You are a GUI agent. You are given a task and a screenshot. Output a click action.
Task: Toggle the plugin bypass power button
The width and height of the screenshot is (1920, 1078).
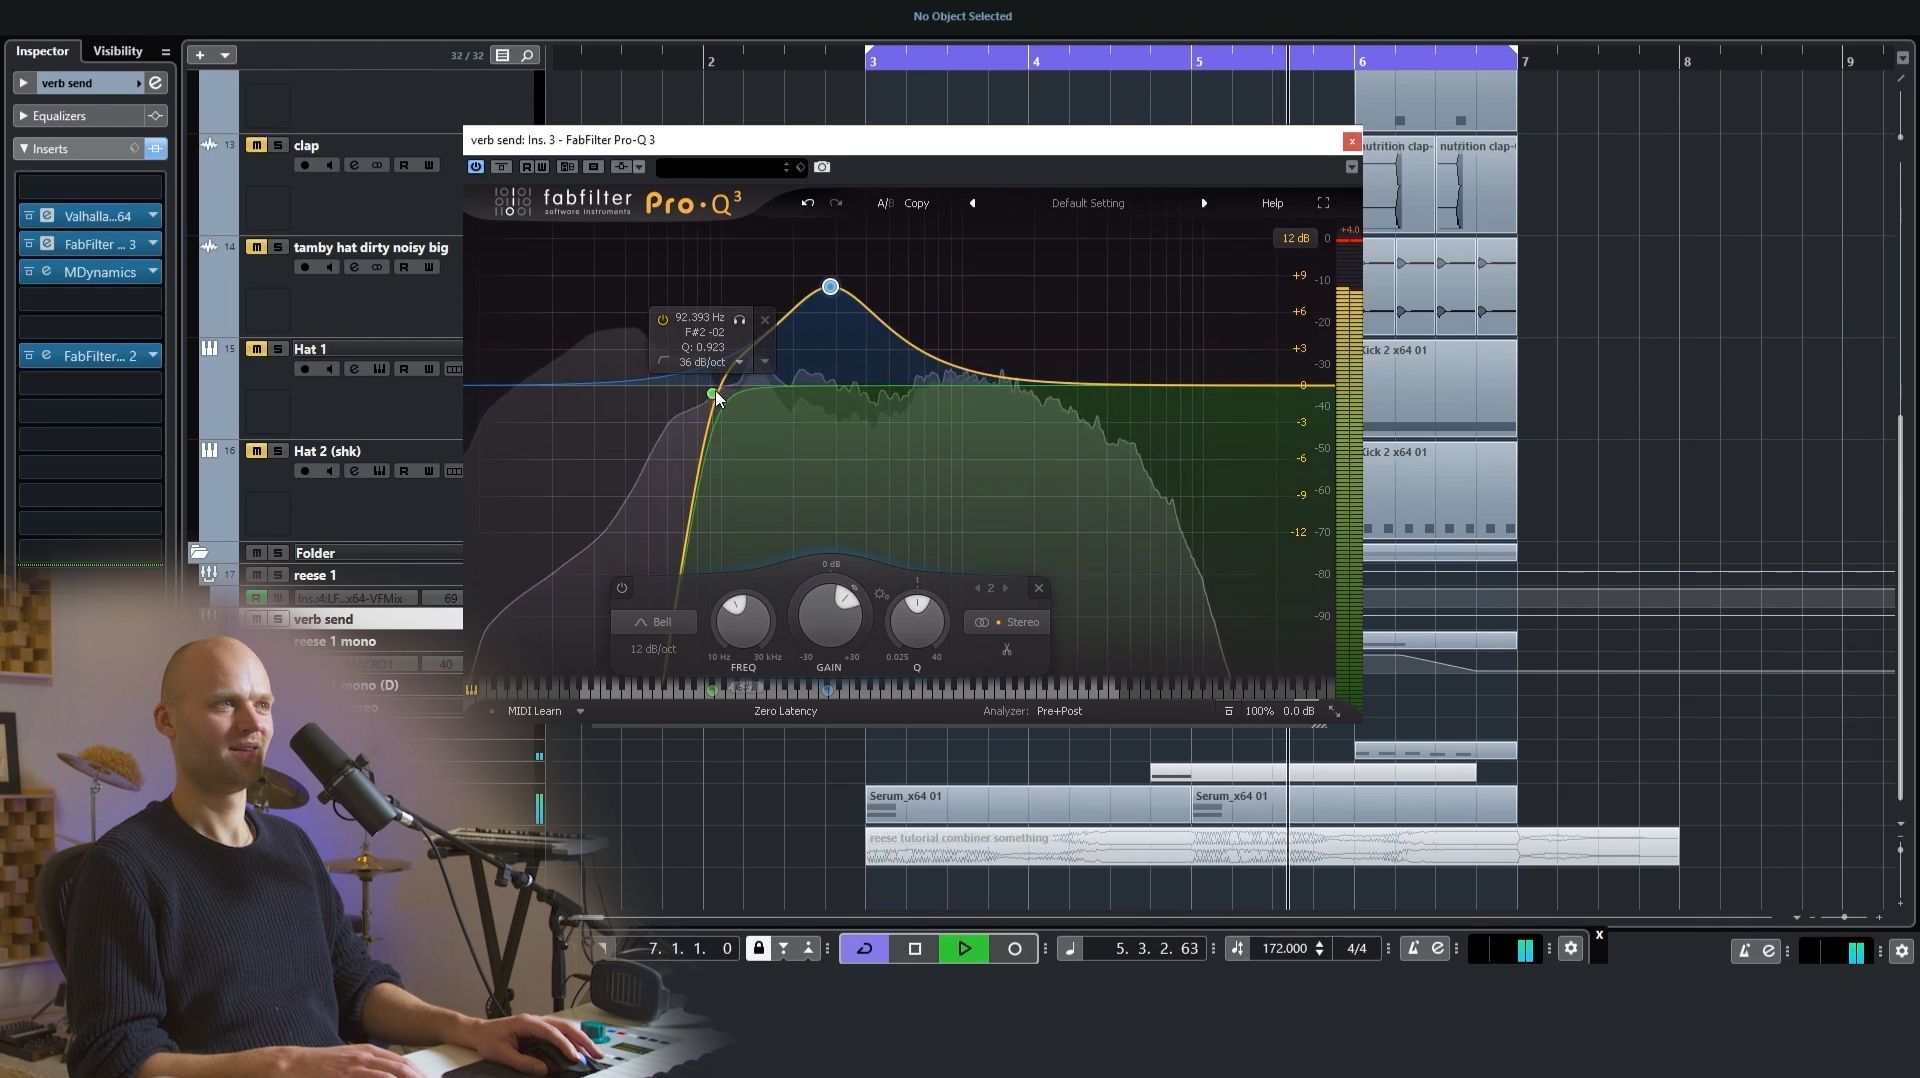pos(476,167)
